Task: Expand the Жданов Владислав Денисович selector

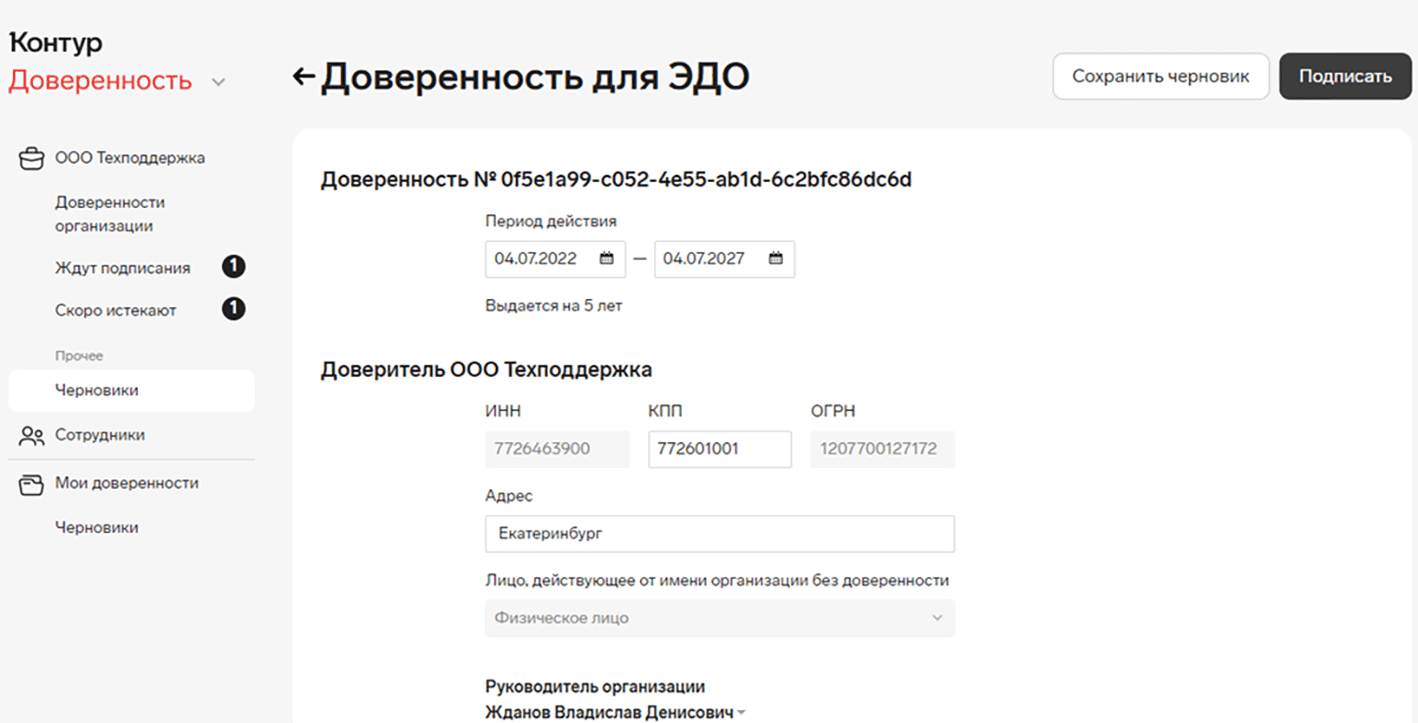Action: 741,713
